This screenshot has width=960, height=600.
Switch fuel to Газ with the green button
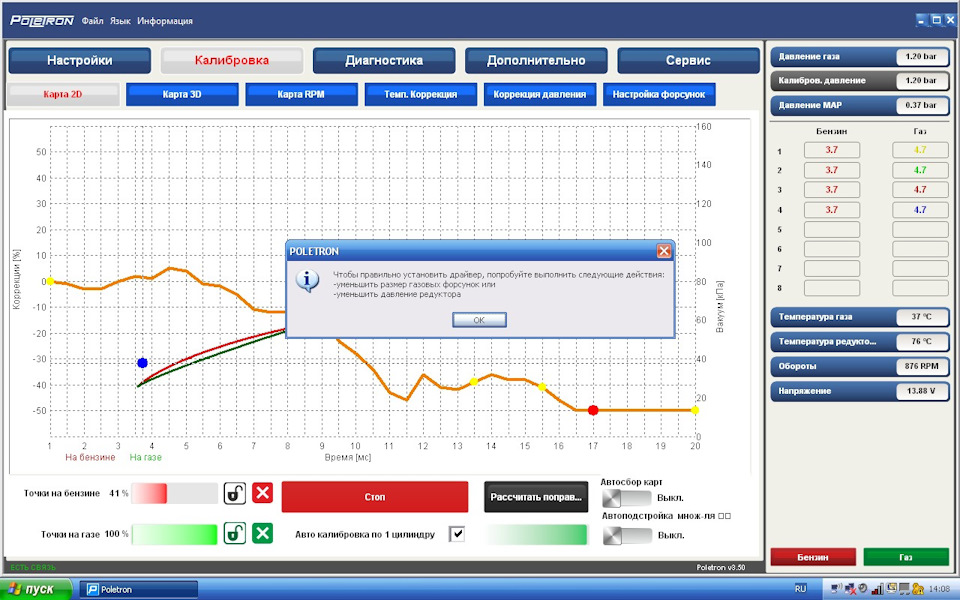coord(906,557)
